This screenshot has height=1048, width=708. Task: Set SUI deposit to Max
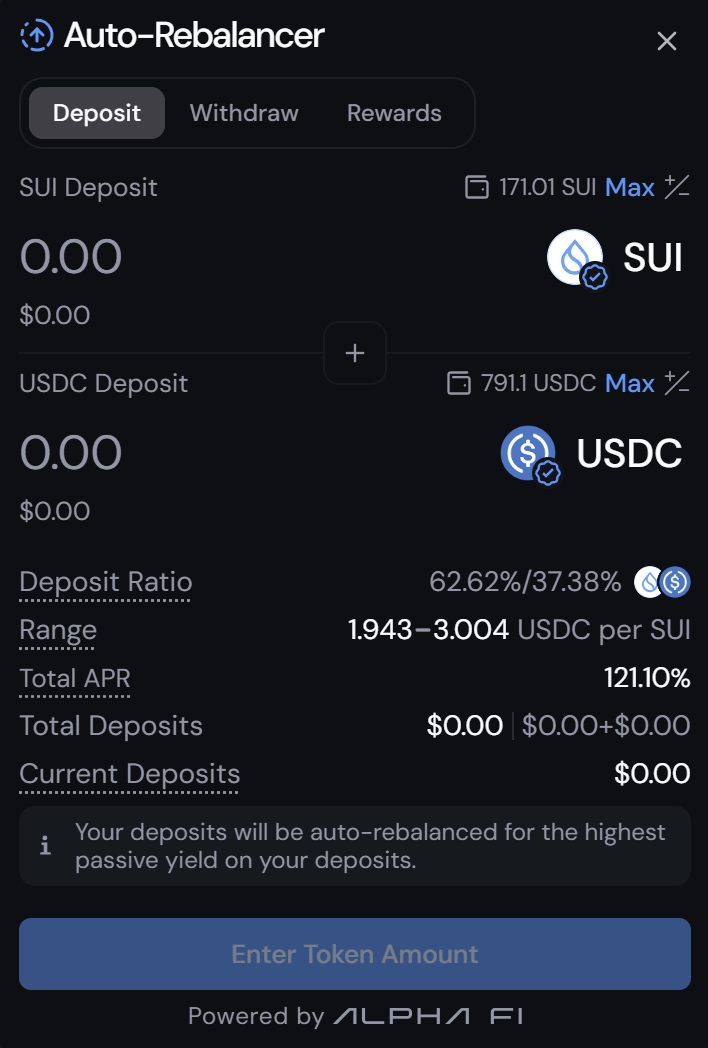[x=630, y=187]
